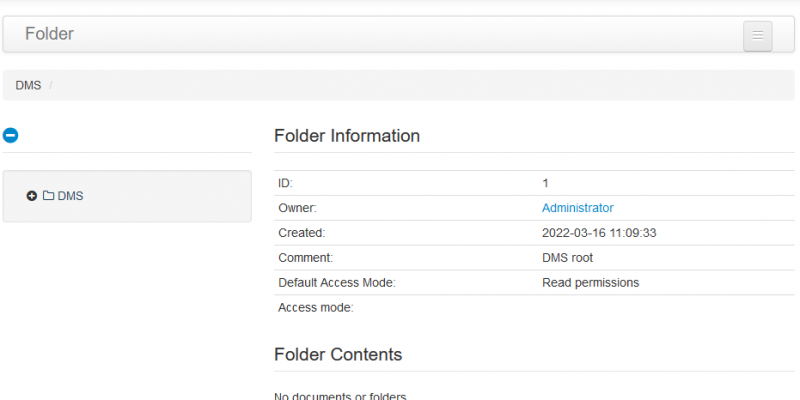Screen dimensions: 800x400
Task: Click the Folder Information heading
Action: 347,136
